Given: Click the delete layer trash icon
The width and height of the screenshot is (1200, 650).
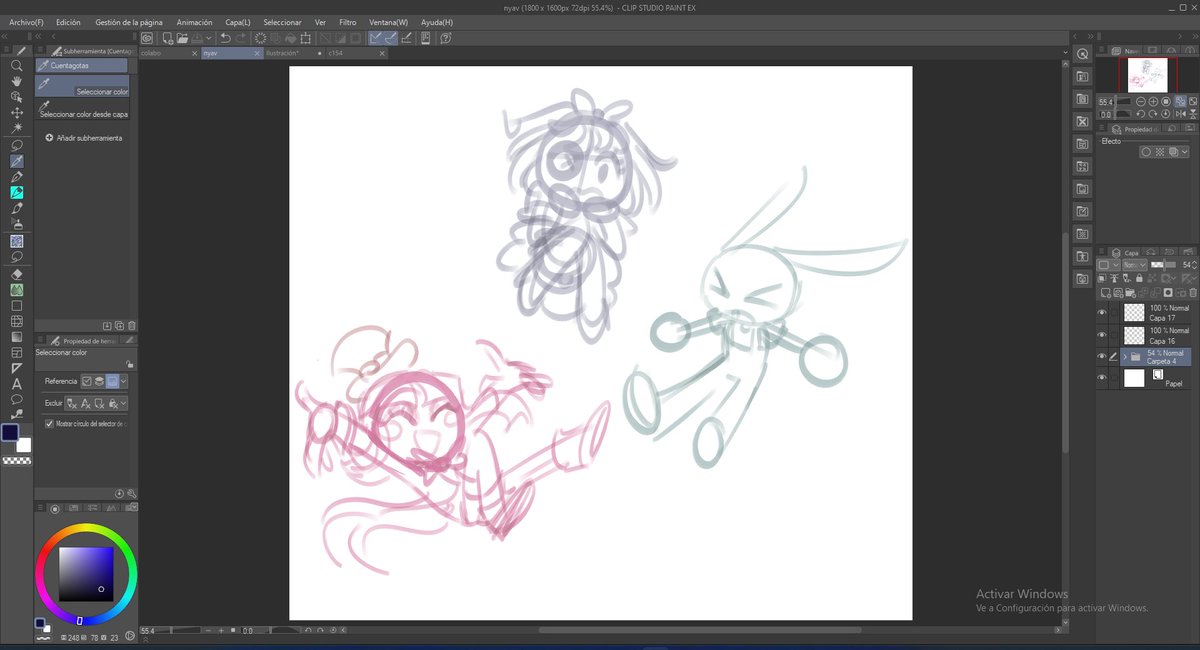Looking at the screenshot, I should click(x=1192, y=292).
